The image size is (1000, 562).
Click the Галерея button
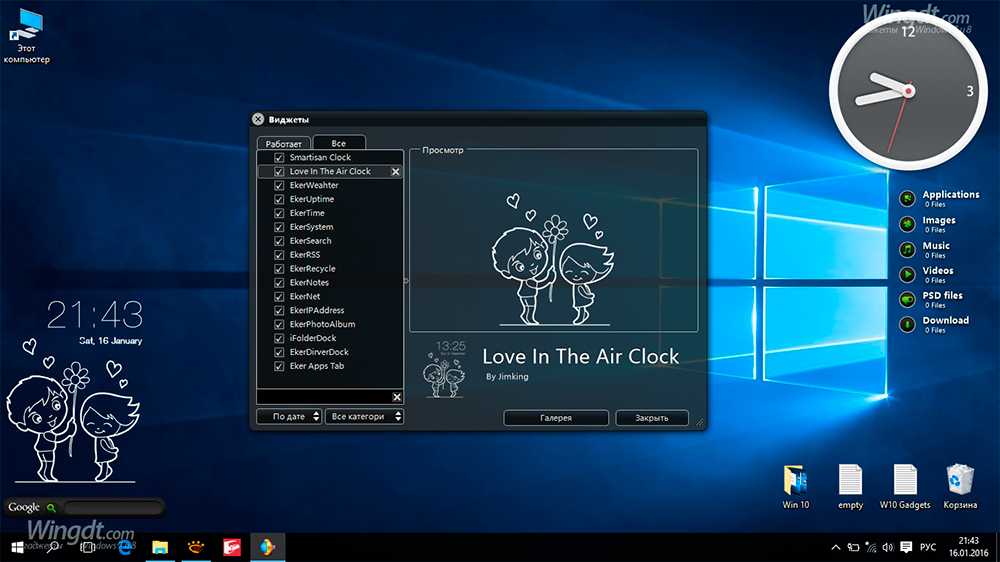coord(555,418)
